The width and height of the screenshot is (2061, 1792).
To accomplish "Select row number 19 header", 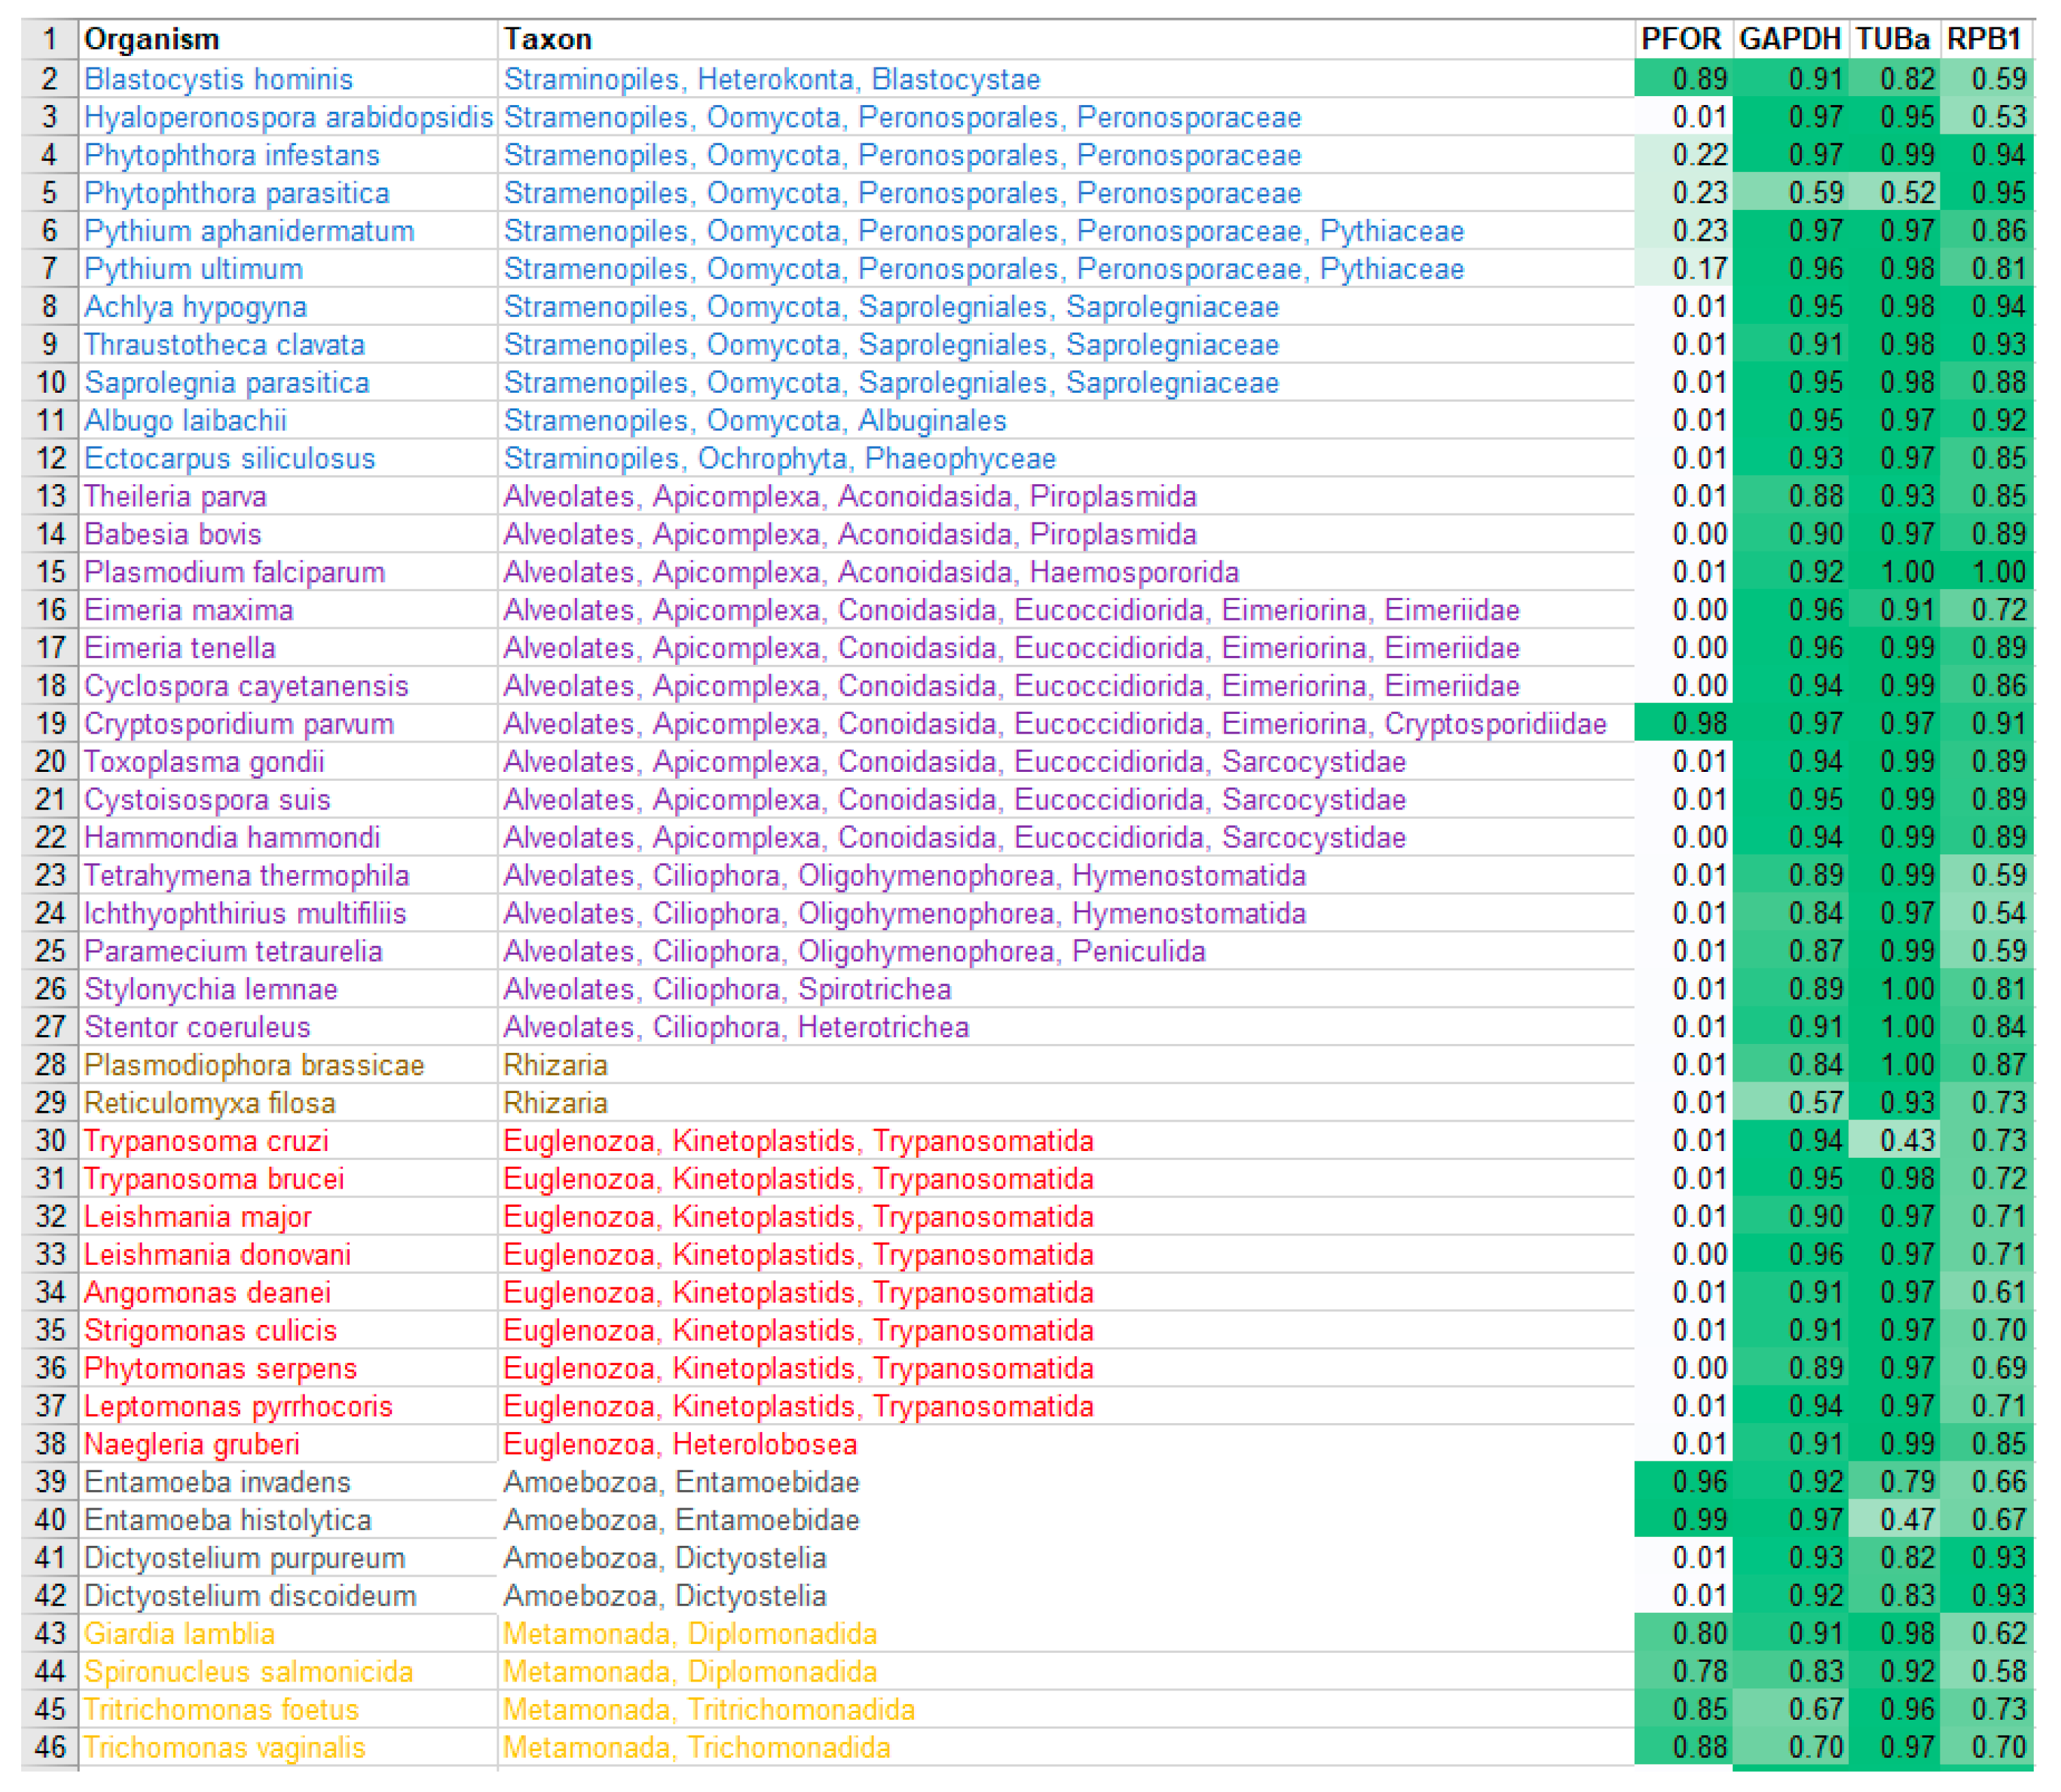I will click(50, 723).
